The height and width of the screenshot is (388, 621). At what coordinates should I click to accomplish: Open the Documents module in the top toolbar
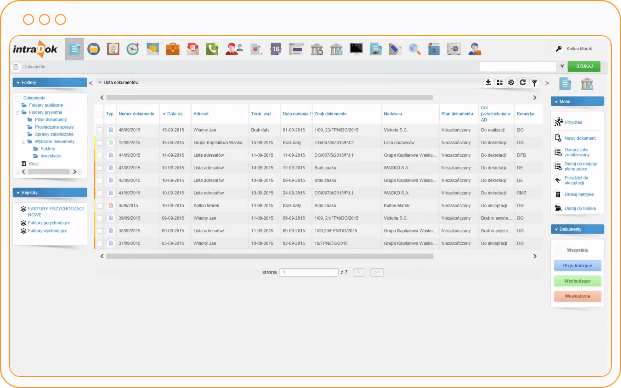pyautogui.click(x=74, y=49)
